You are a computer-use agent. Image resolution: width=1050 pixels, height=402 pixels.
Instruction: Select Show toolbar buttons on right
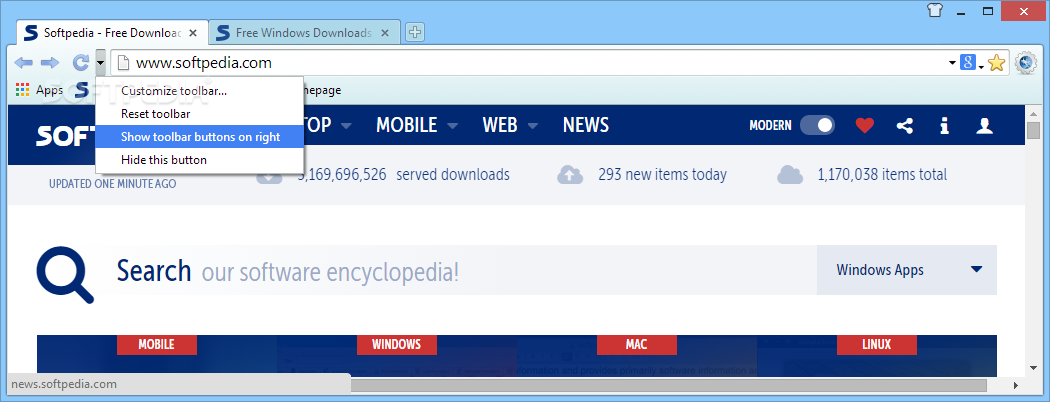coord(200,137)
